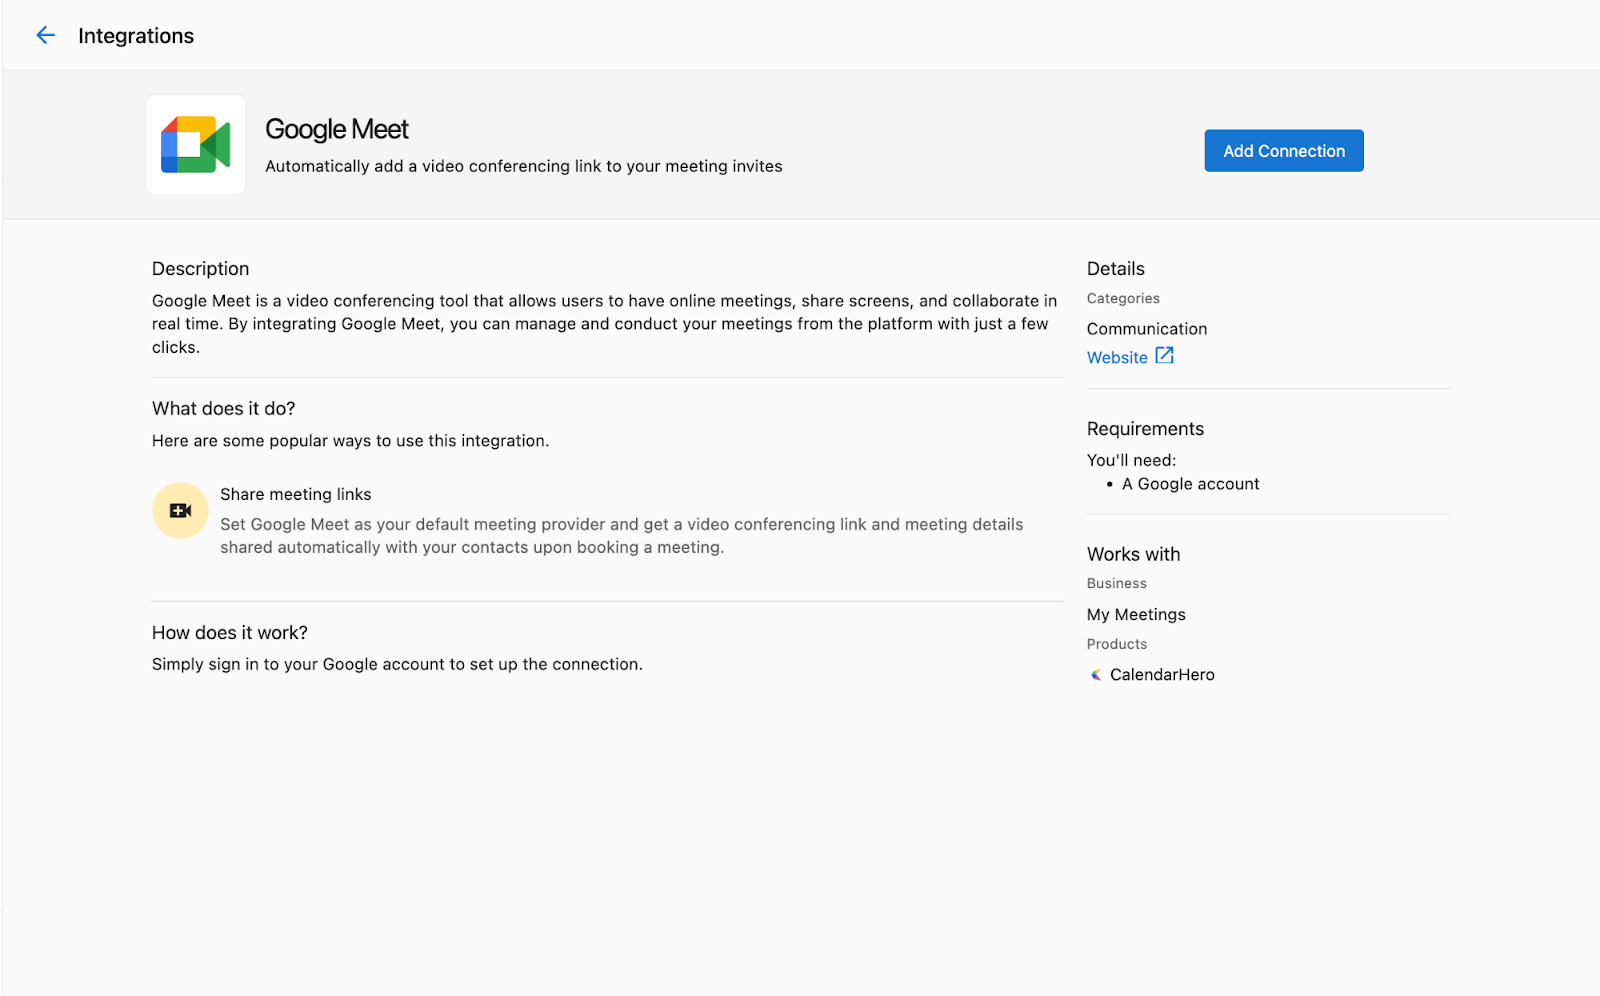Click the Here are some popular ways text
1600x996 pixels.
pos(351,441)
